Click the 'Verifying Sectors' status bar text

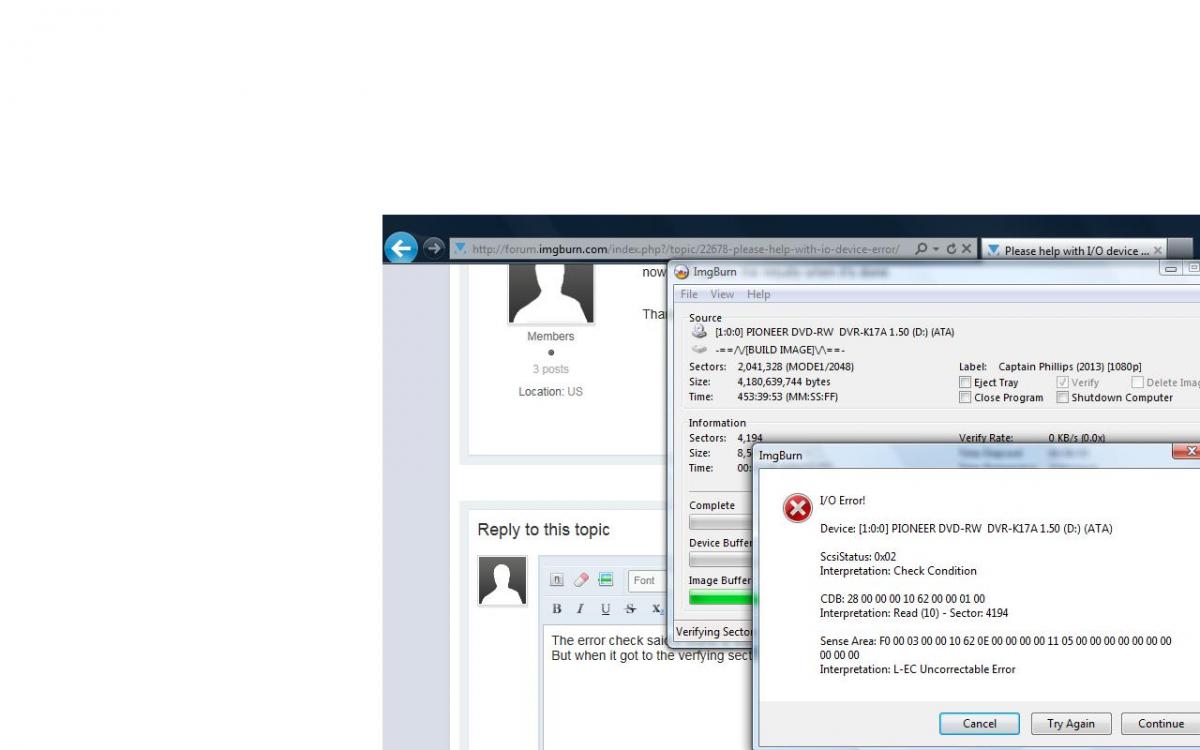coord(714,632)
